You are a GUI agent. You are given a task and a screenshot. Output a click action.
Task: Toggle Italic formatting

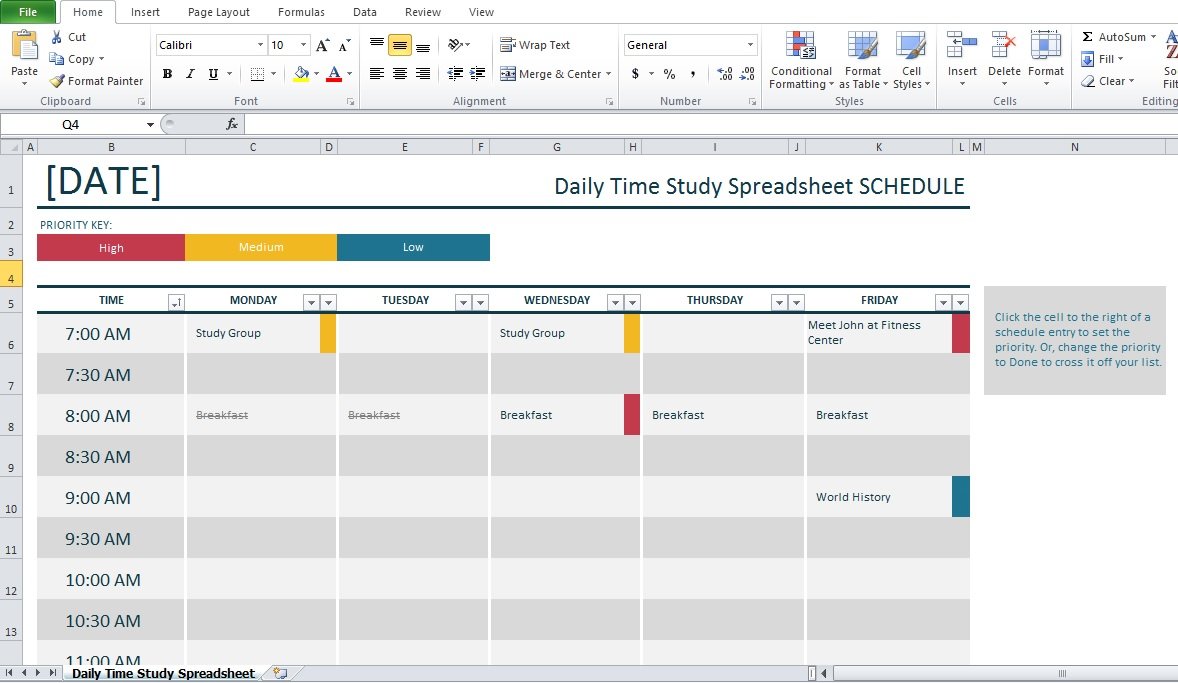(190, 74)
